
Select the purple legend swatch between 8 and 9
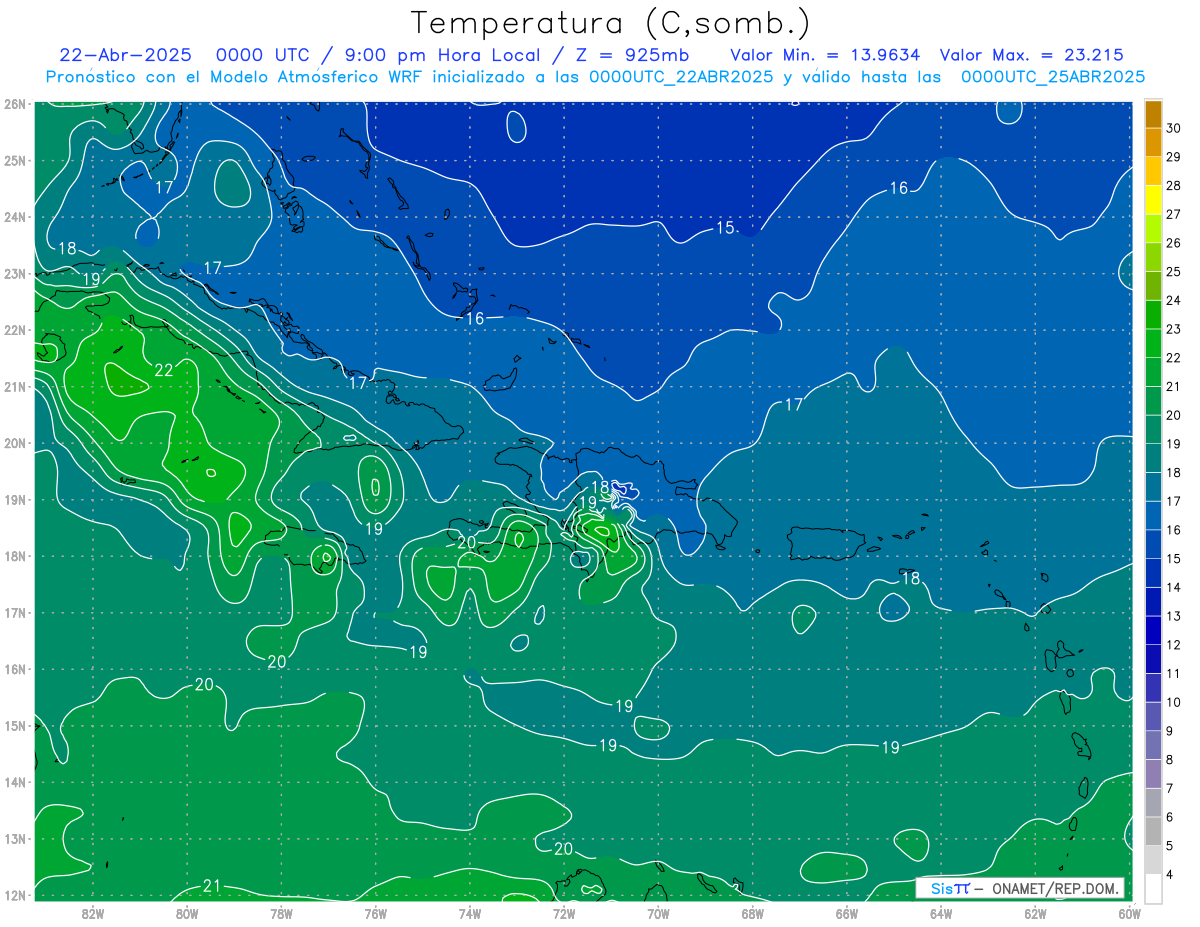click(x=1153, y=745)
